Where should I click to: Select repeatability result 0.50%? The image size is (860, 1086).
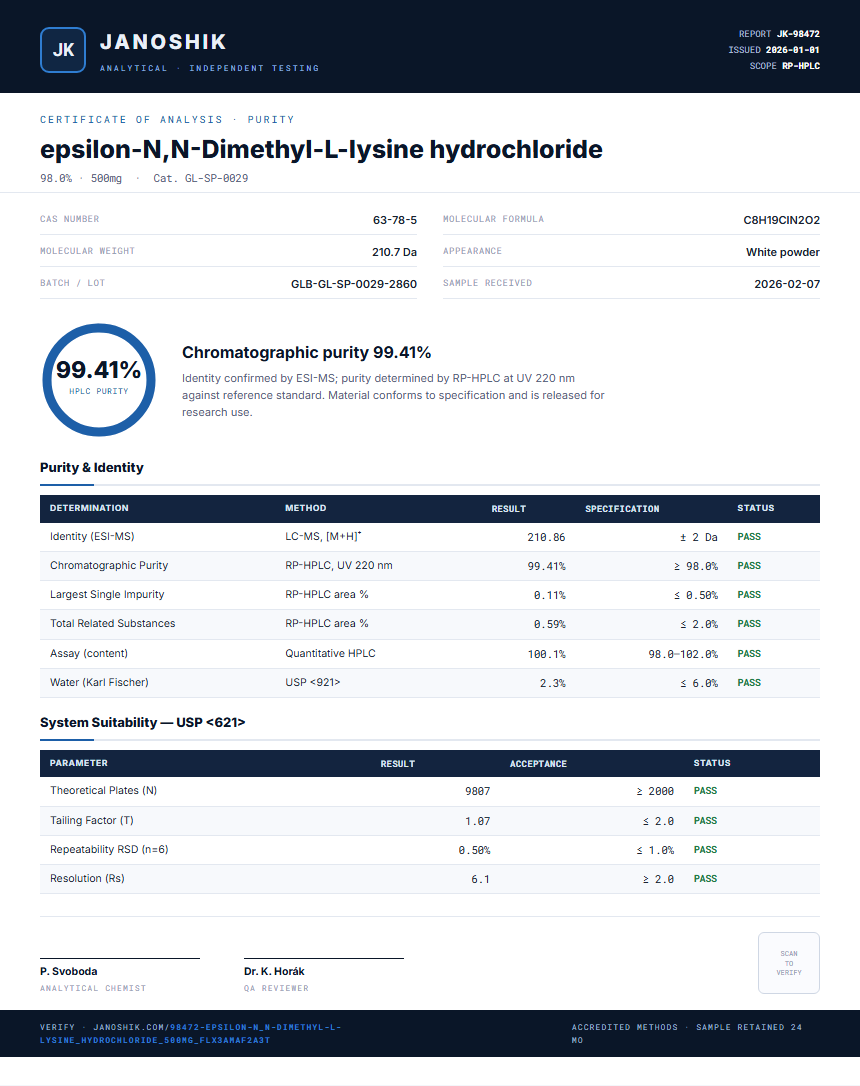click(474, 851)
